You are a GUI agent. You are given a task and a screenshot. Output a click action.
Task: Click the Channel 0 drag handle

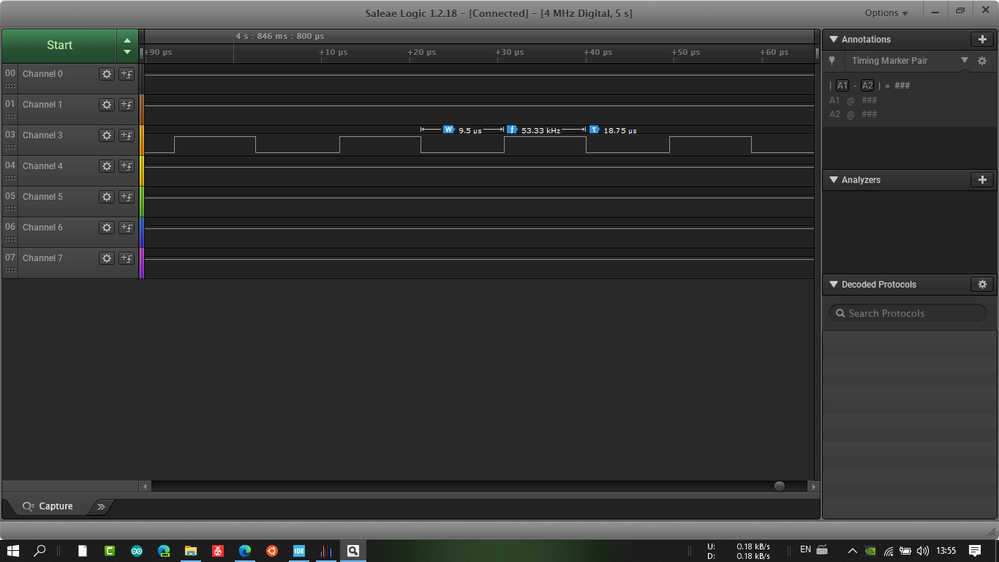[10, 85]
